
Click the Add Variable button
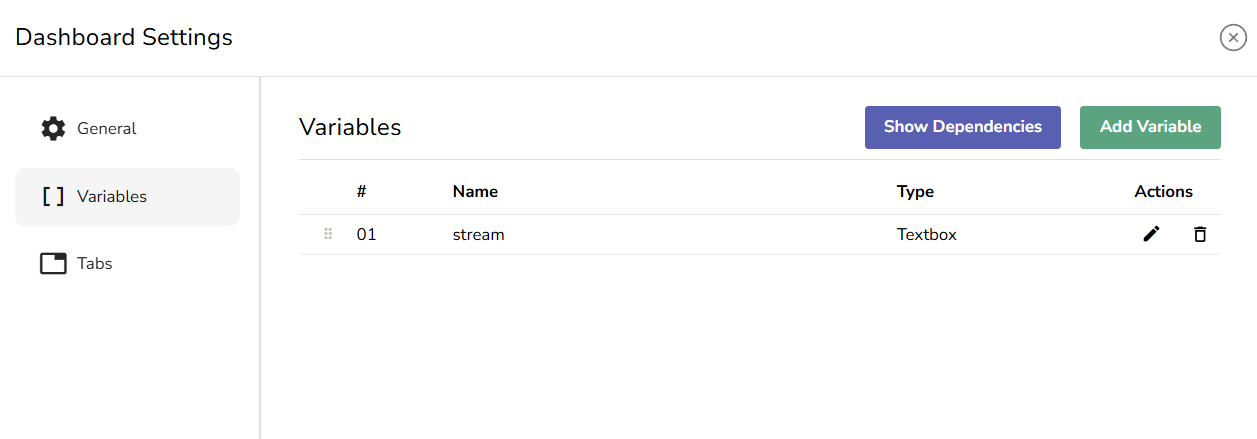(x=1150, y=127)
